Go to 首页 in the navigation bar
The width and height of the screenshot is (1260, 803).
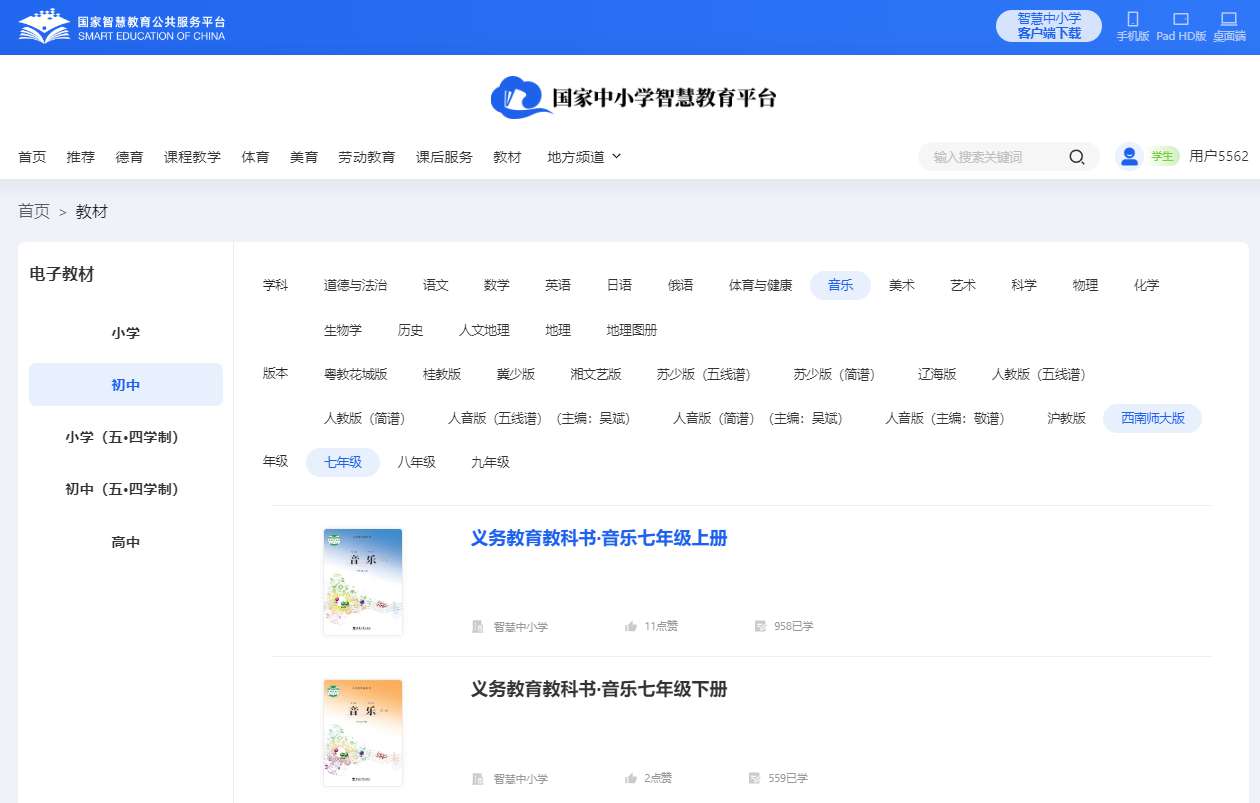32,157
